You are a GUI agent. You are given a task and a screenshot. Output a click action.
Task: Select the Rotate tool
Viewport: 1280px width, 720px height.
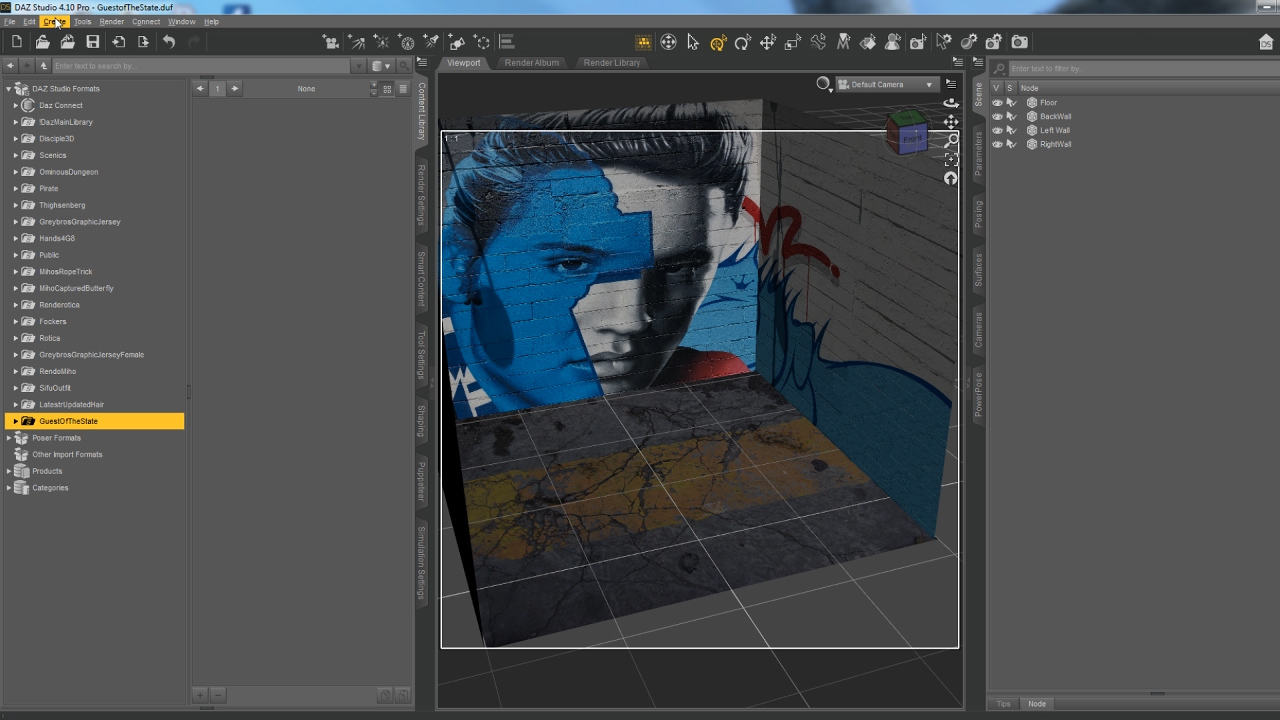[x=742, y=42]
